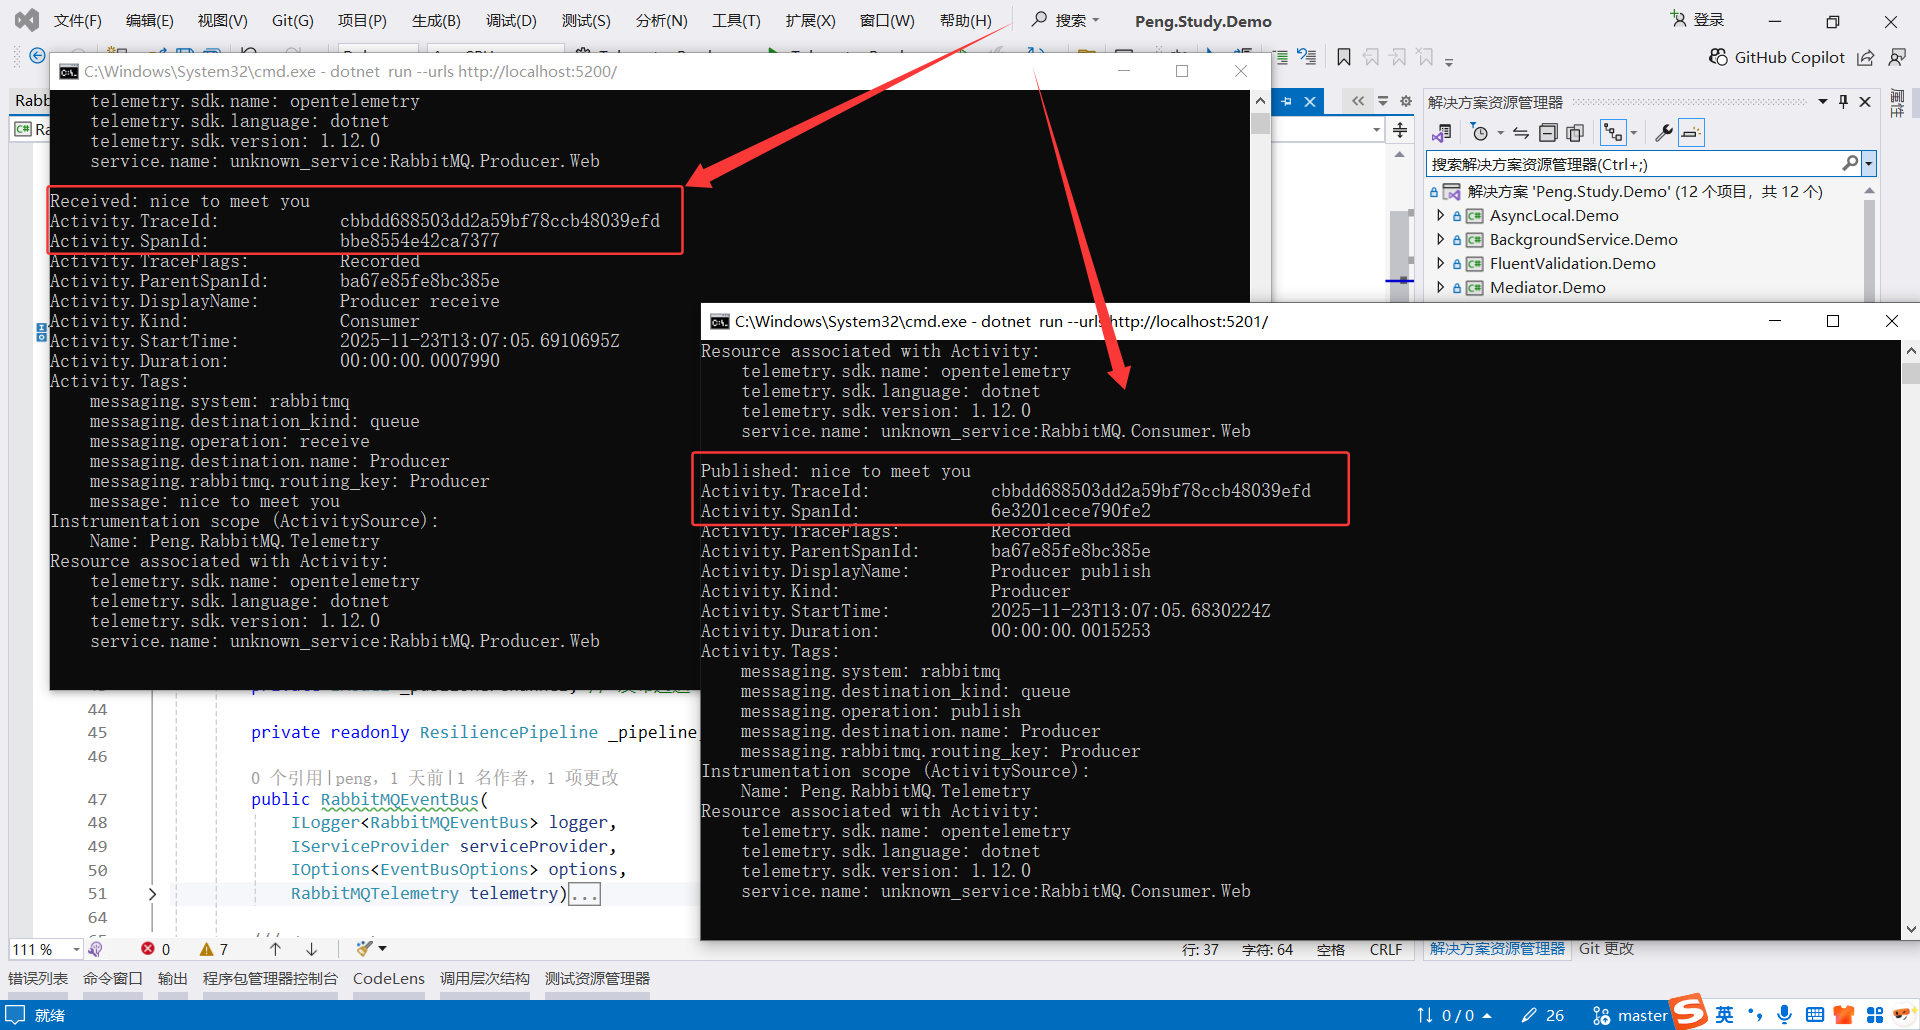Click the uncomment selected lines icon
The height and width of the screenshot is (1030, 1920).
click(x=1307, y=58)
